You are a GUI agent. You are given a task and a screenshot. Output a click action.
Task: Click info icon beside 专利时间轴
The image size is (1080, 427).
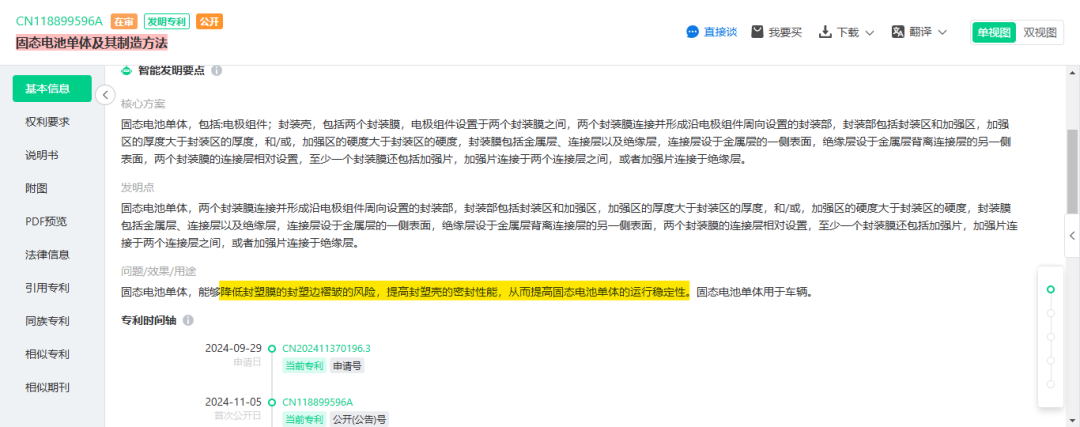(188, 320)
